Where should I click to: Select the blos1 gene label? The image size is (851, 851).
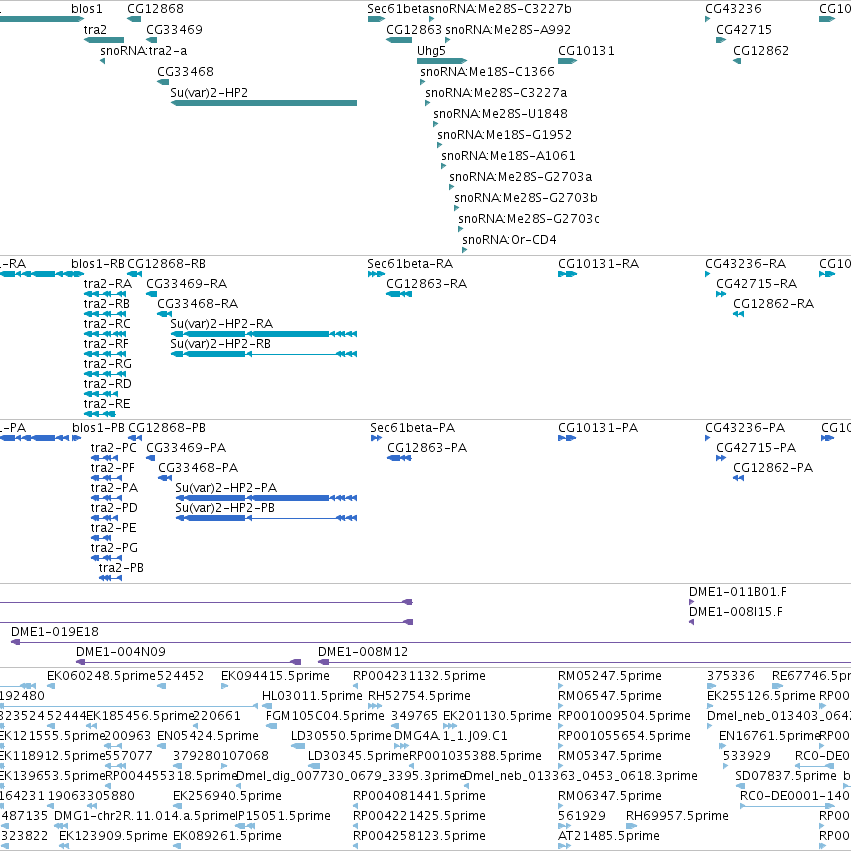click(x=86, y=9)
